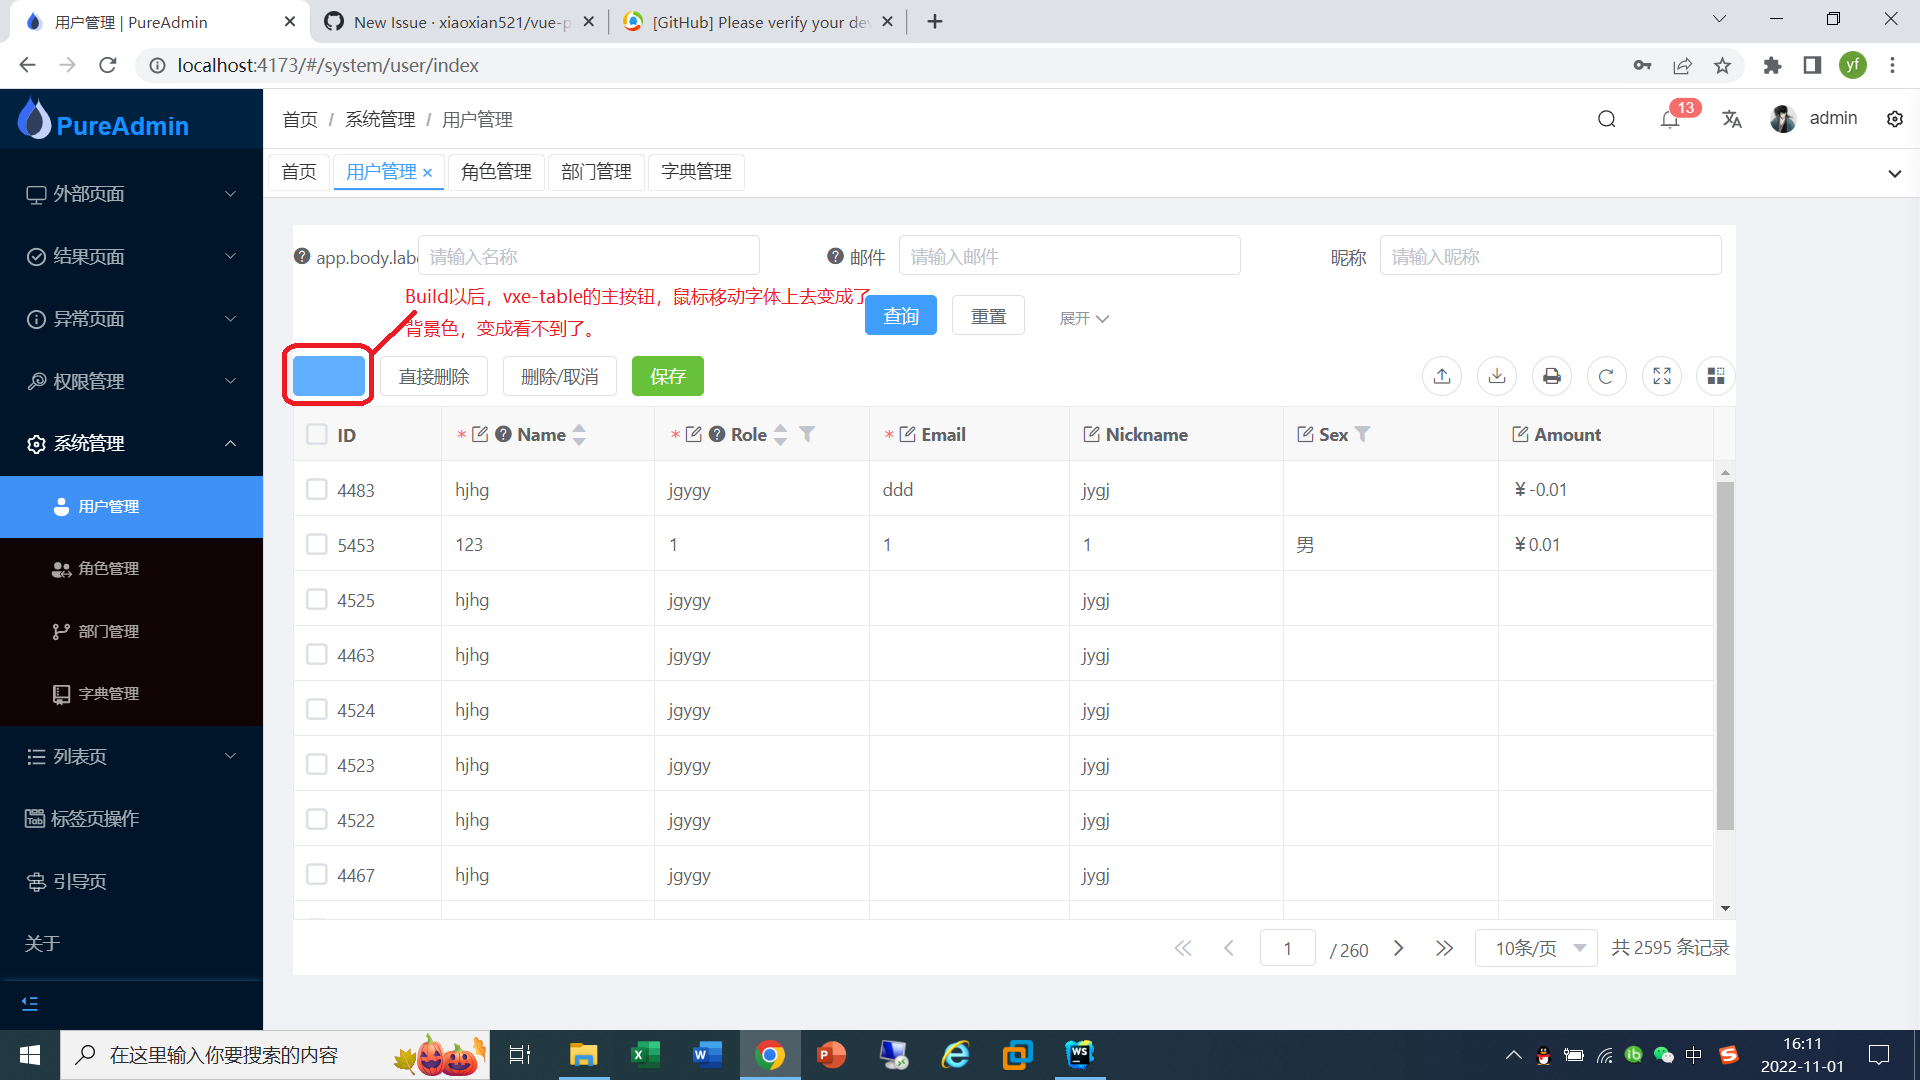Open 字典管理 from the sidebar
This screenshot has width=1920, height=1080.
pos(109,693)
